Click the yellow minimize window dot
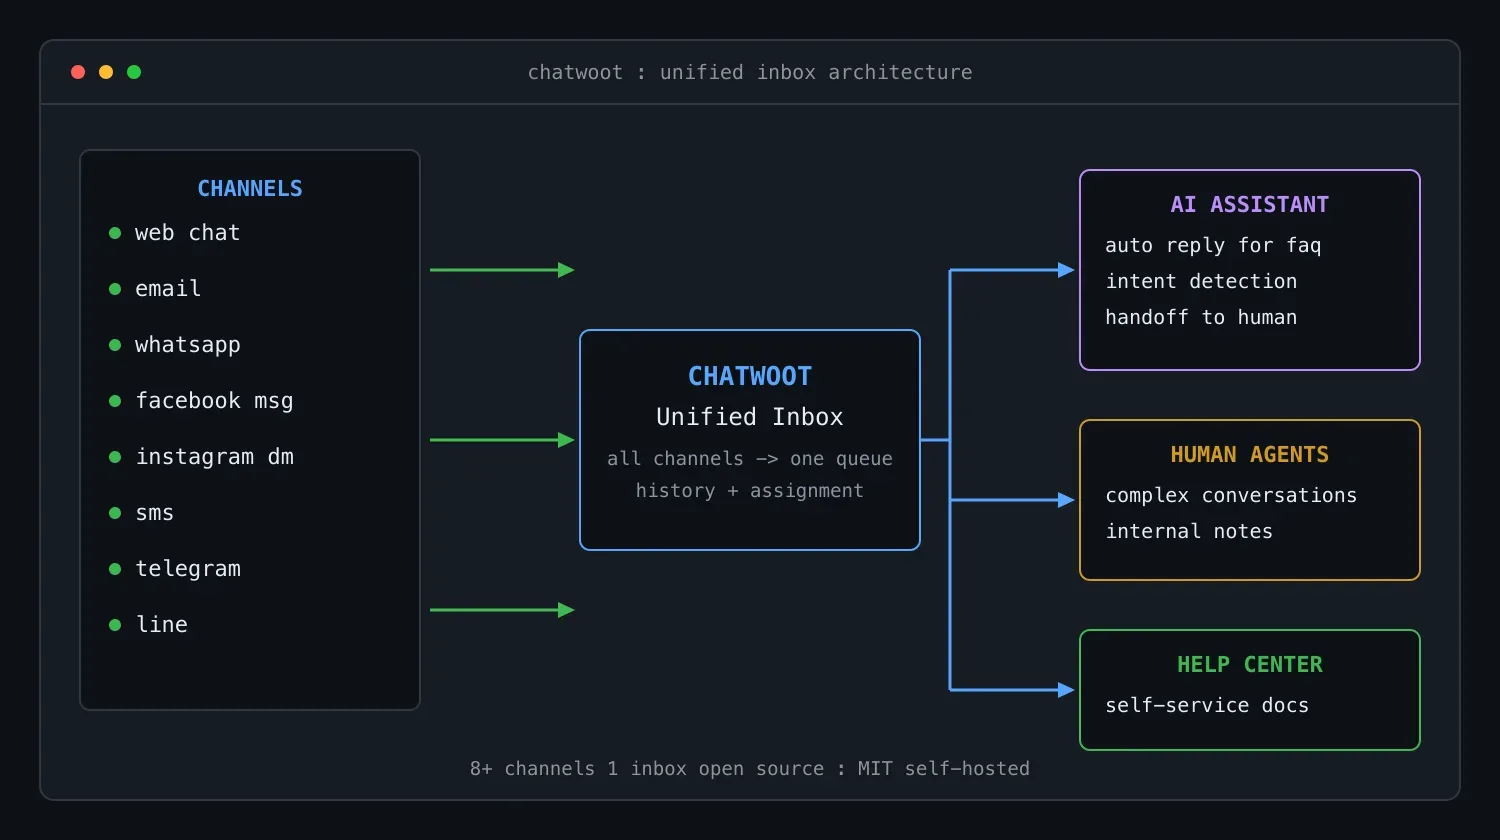The width and height of the screenshot is (1500, 840). (x=106, y=72)
